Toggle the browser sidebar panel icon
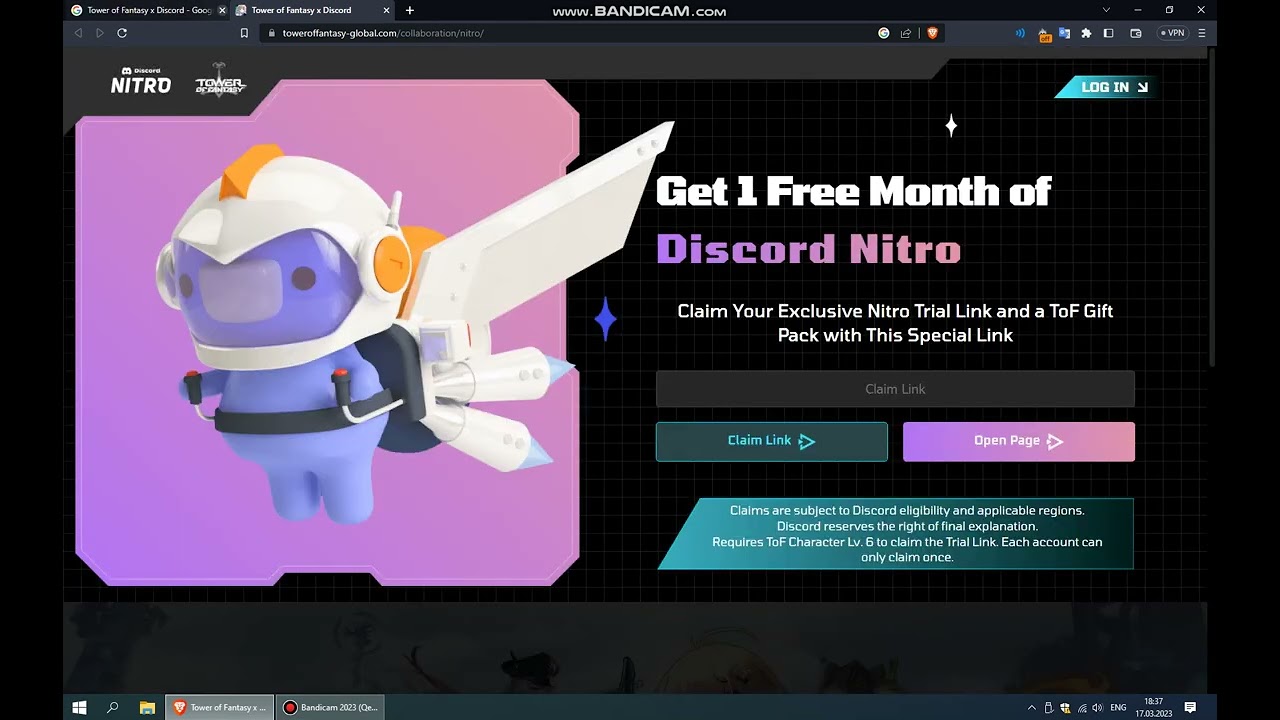 click(x=1108, y=33)
